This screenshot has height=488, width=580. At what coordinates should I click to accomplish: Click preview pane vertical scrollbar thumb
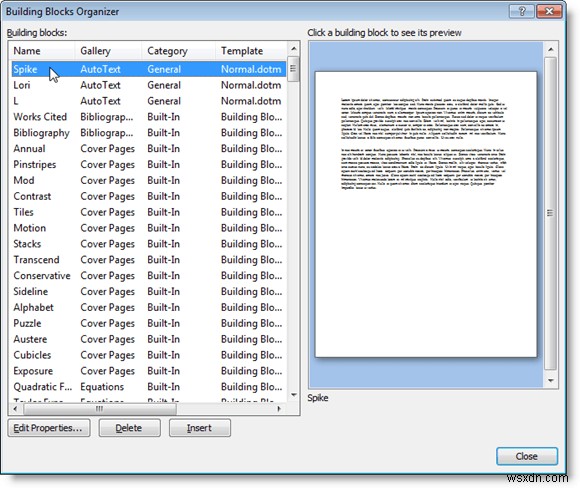pos(550,213)
